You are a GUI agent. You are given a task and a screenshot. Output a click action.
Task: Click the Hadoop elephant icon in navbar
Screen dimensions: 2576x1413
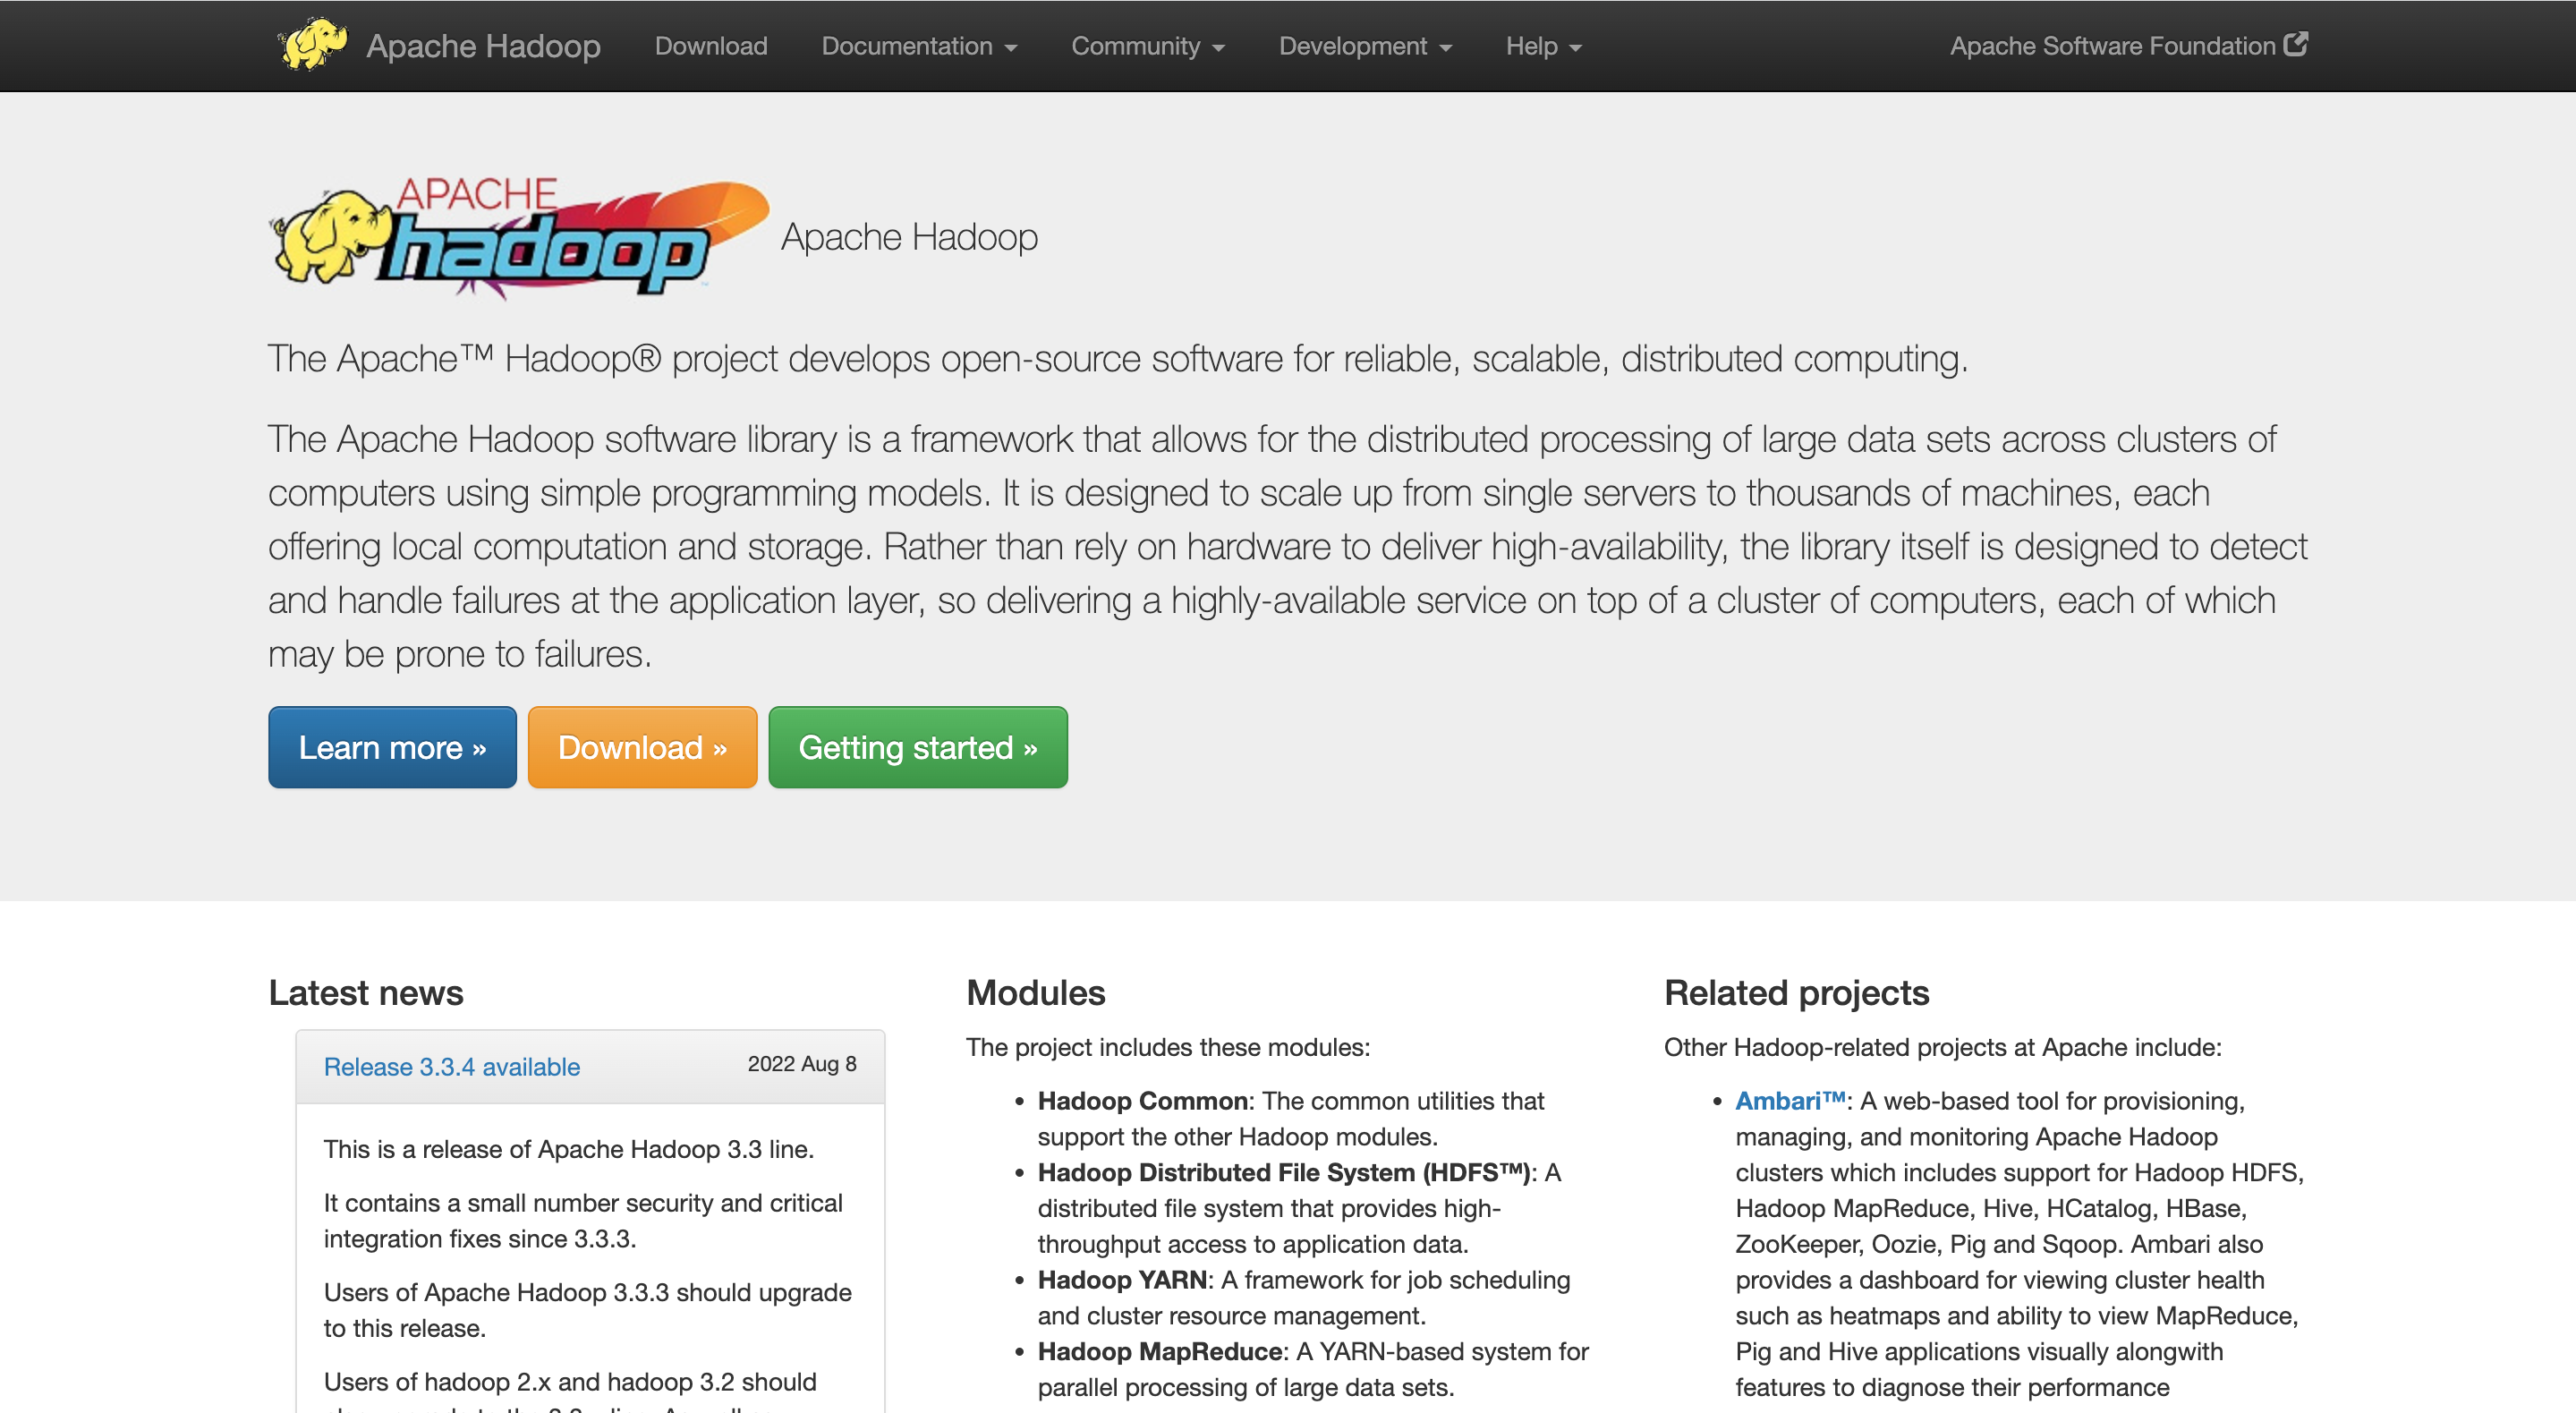pos(313,44)
